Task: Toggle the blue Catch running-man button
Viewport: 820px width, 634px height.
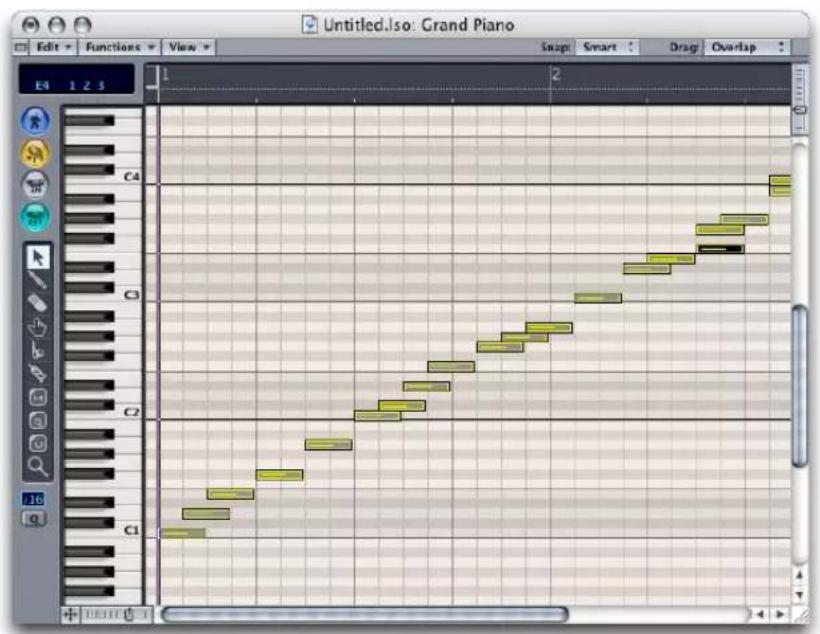Action: [x=35, y=121]
